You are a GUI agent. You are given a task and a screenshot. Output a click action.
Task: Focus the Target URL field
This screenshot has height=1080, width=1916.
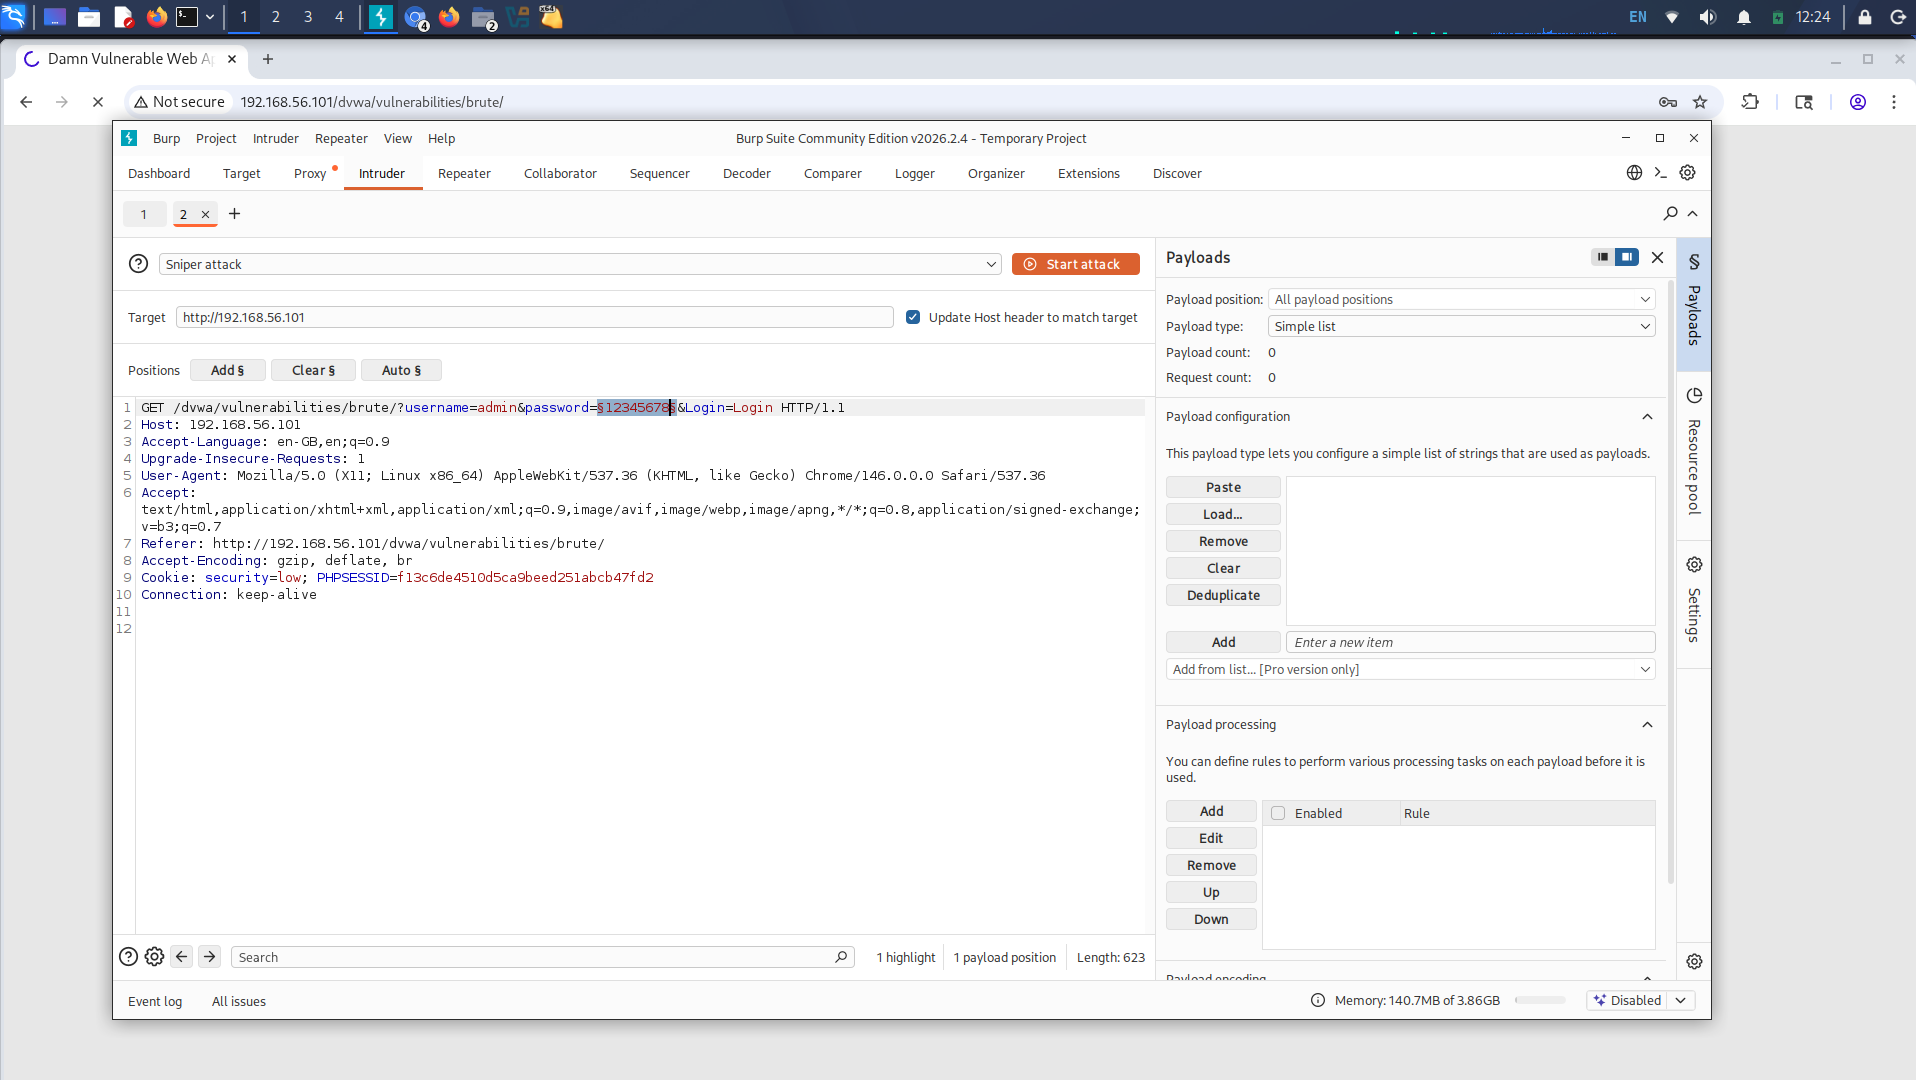[x=534, y=317]
